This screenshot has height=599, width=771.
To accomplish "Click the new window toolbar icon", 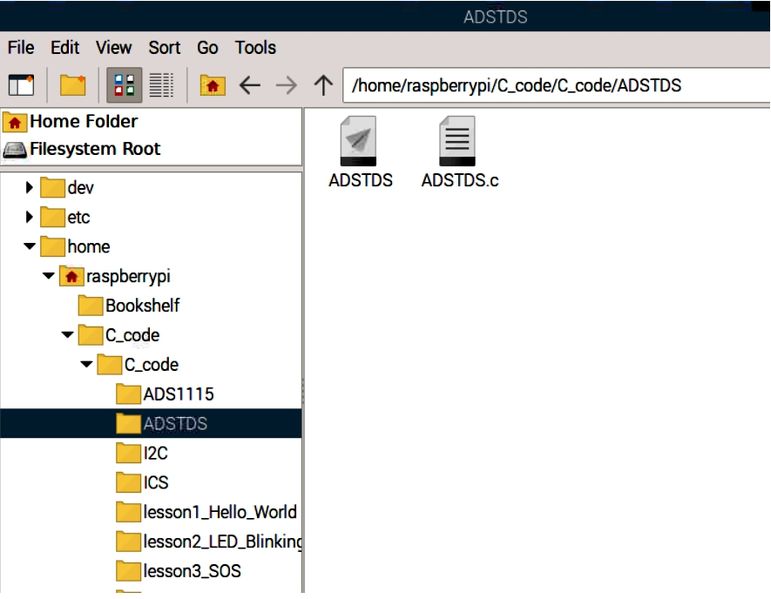I will coord(21,86).
